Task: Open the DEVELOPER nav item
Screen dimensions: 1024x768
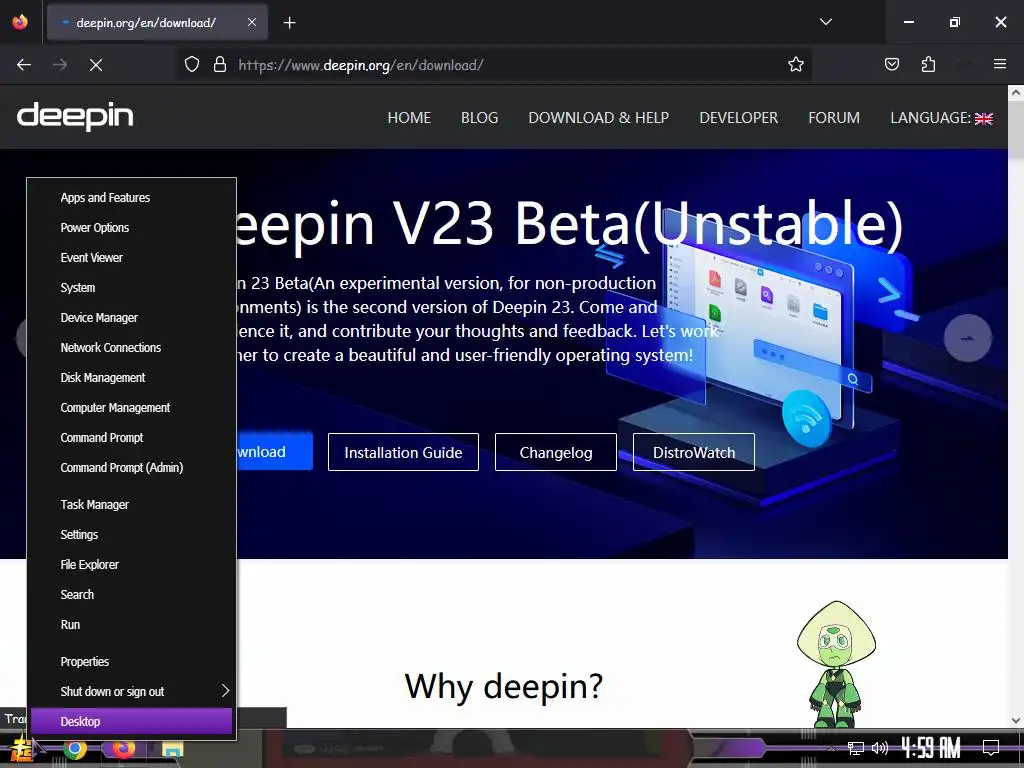Action: (739, 118)
